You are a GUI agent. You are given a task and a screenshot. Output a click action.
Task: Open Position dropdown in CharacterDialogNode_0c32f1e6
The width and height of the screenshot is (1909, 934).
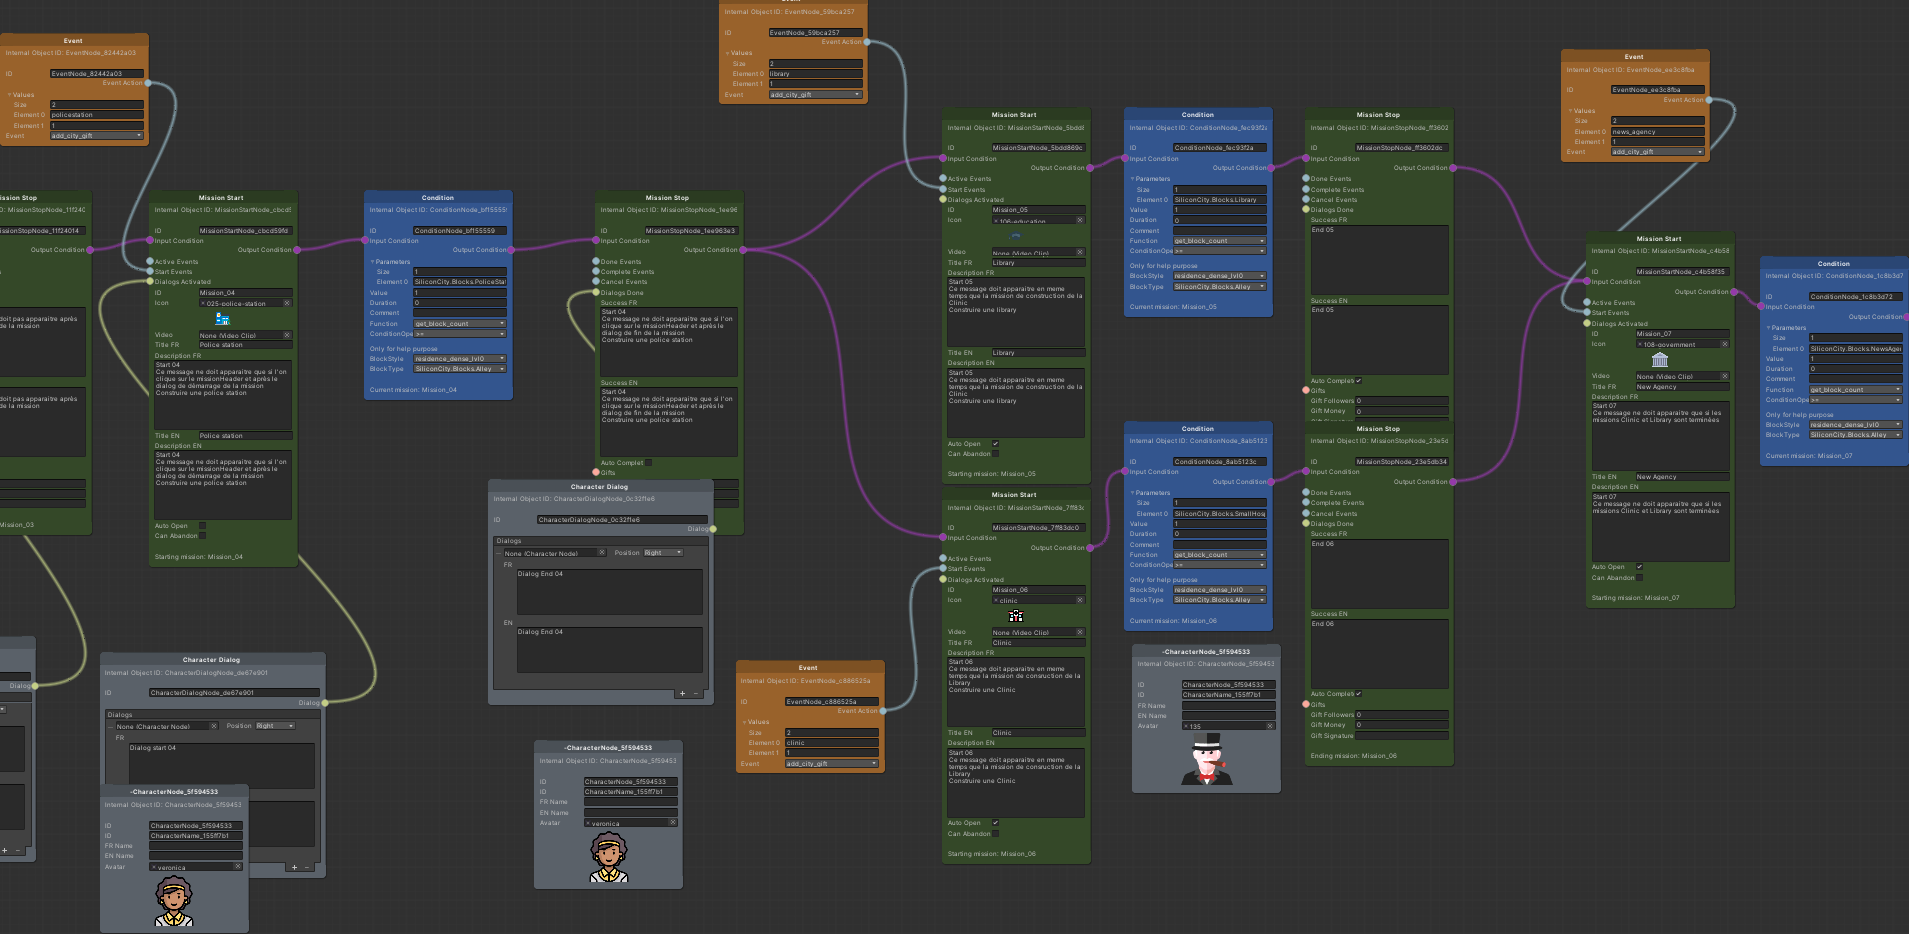pos(663,553)
